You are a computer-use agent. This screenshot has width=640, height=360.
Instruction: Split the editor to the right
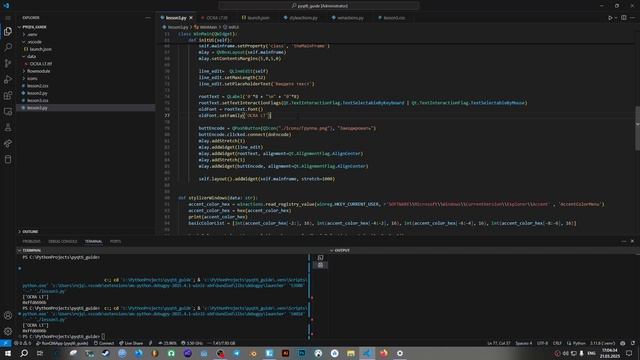pyautogui.click(x=624, y=18)
